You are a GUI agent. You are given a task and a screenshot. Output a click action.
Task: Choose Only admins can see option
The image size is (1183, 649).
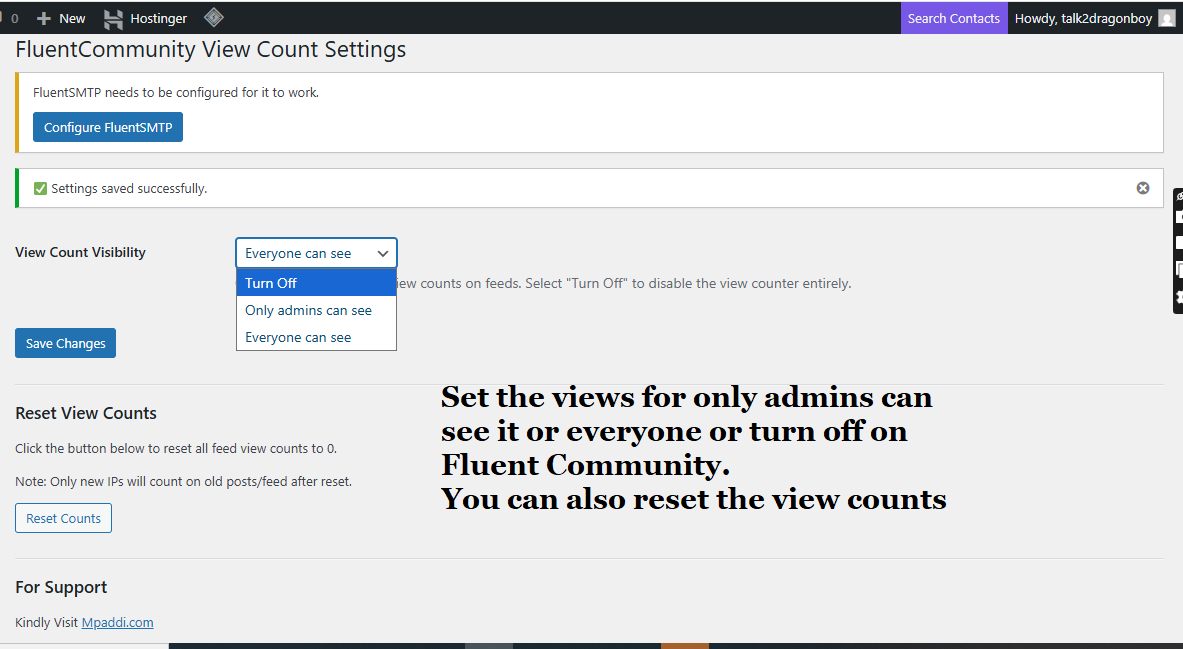pos(316,310)
